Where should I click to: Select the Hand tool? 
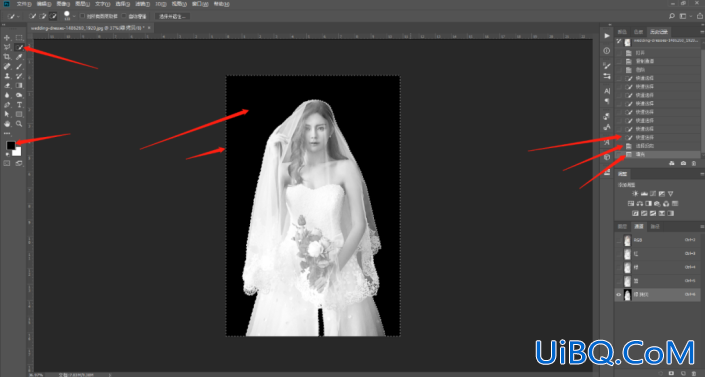pos(7,124)
